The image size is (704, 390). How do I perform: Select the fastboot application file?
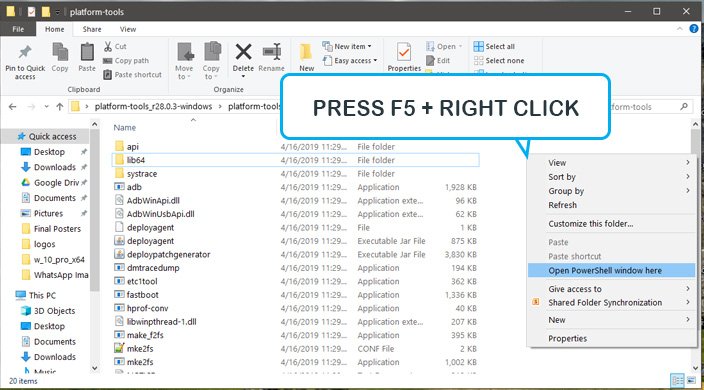pyautogui.click(x=142, y=295)
